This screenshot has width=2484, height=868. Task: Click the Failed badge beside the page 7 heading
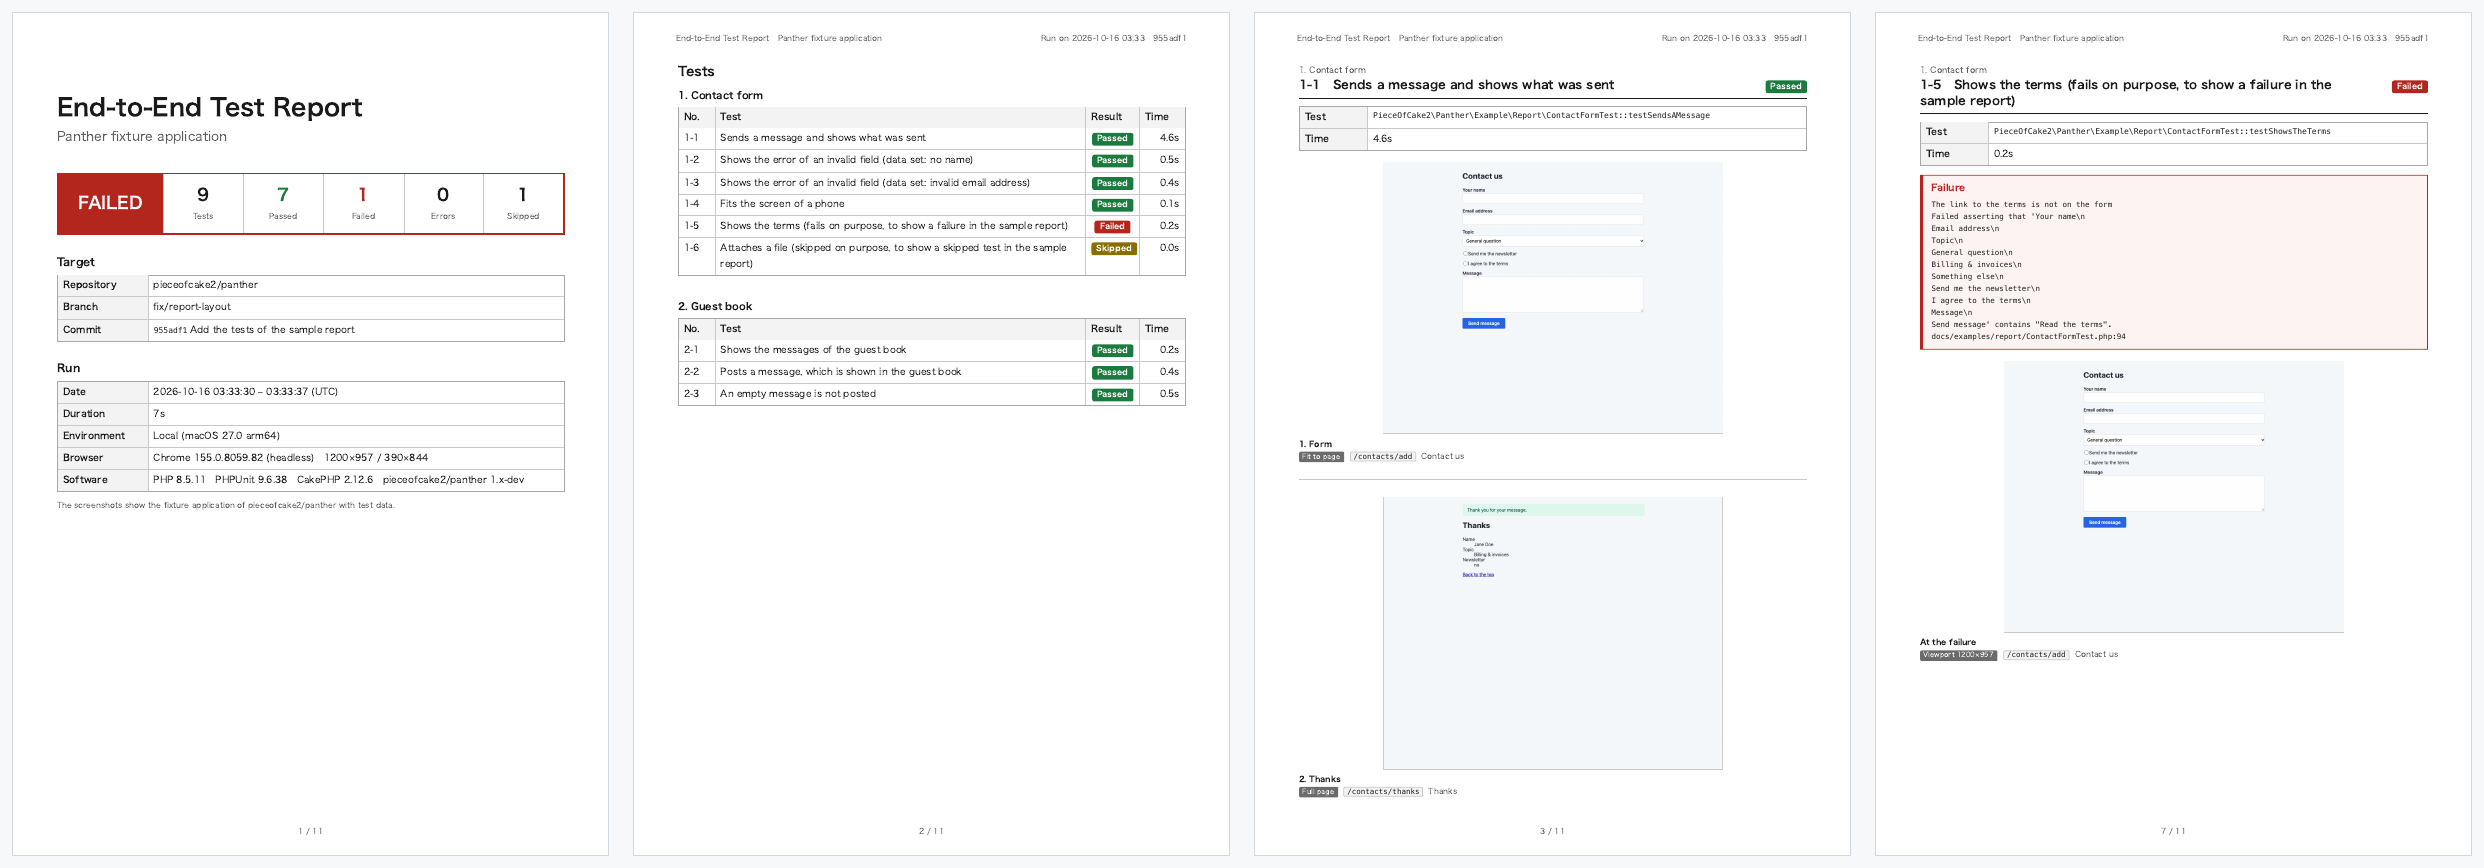coord(2409,87)
